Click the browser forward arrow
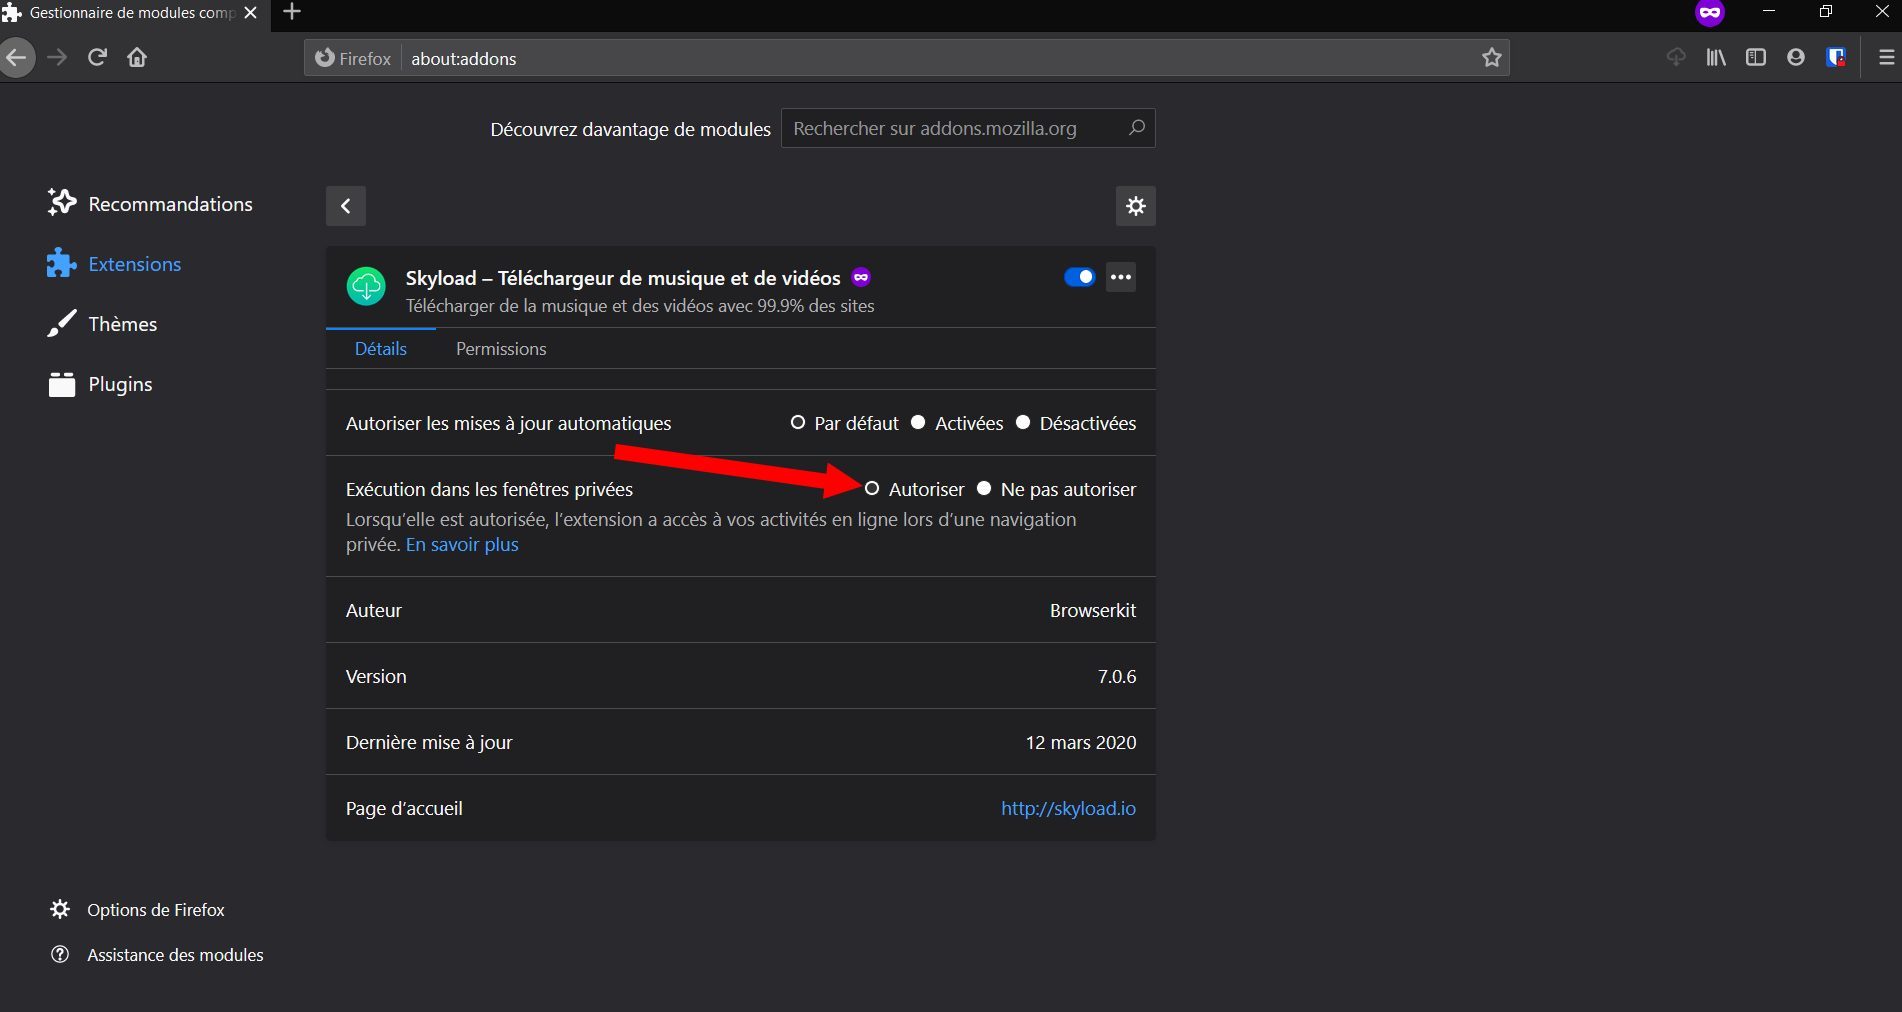This screenshot has height=1012, width=1902. [57, 57]
